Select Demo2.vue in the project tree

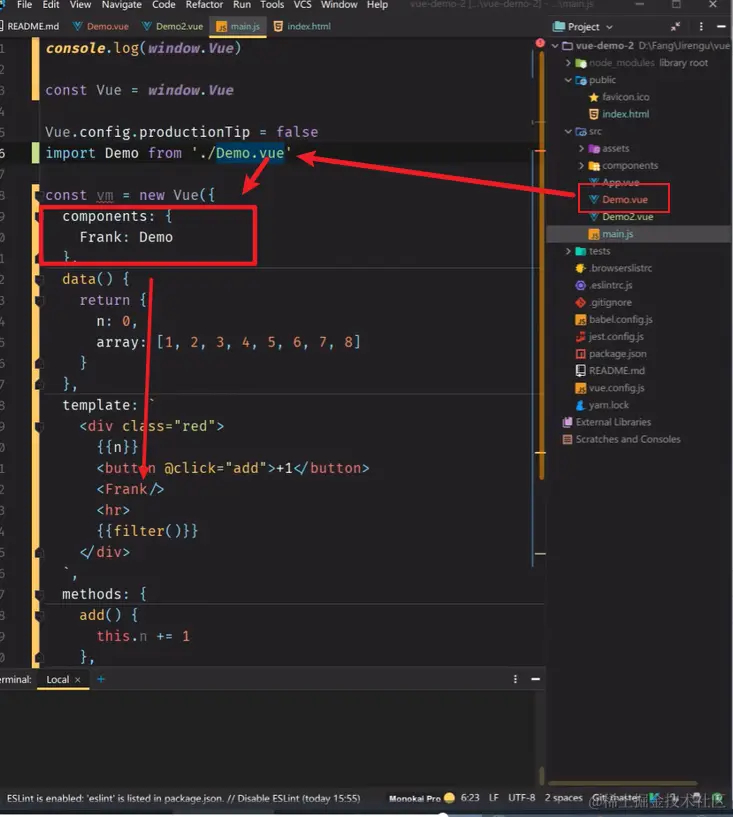tap(627, 217)
